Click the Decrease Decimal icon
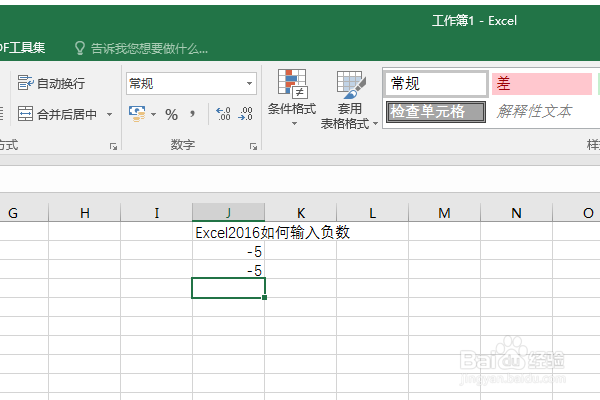 coord(245,114)
